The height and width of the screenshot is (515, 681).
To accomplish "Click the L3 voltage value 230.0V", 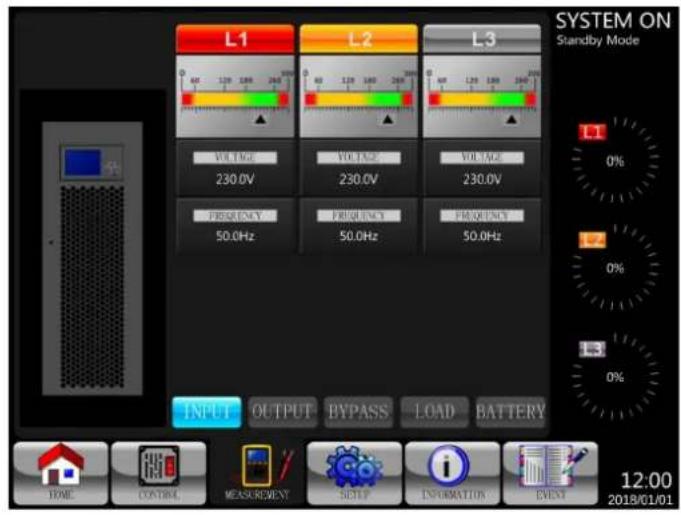I will pos(482,179).
